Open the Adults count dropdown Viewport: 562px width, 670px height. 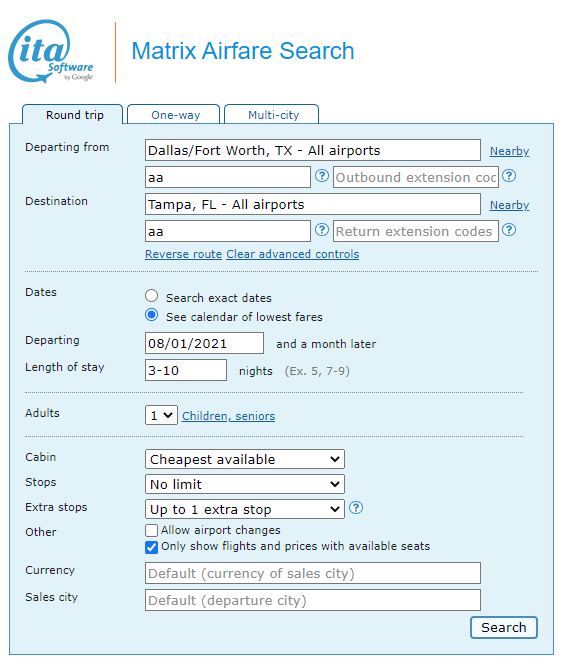[x=161, y=415]
